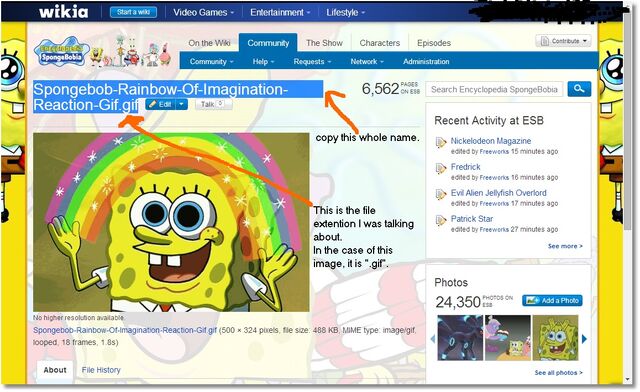Open the Evil Alien Jellyfish Overlord link
The image size is (640, 392).
pos(498,193)
